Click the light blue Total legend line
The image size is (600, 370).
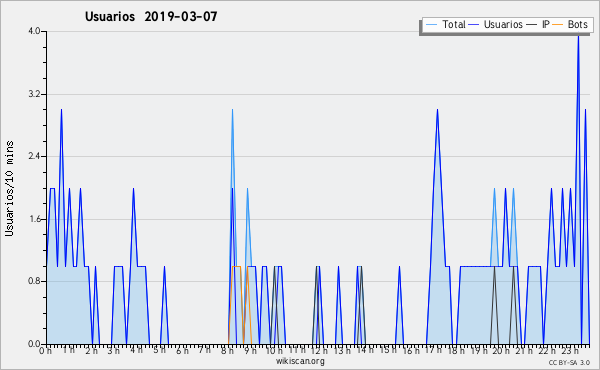coord(432,25)
